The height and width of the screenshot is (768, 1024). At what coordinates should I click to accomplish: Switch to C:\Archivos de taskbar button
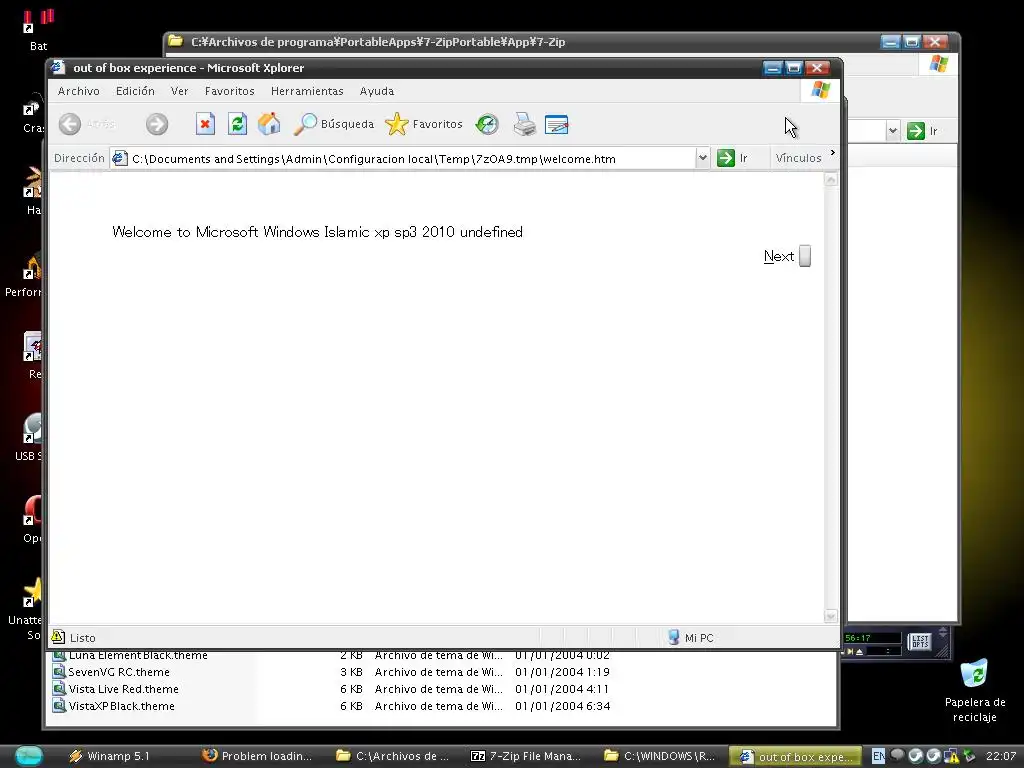coord(393,756)
